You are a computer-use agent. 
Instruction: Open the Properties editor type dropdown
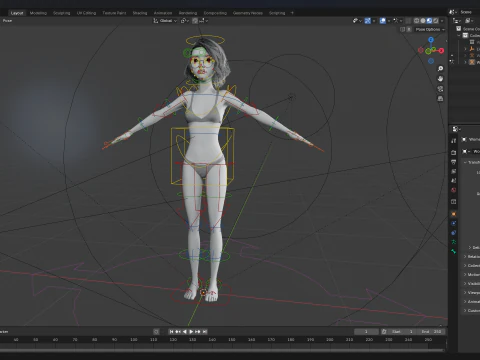[x=456, y=129]
